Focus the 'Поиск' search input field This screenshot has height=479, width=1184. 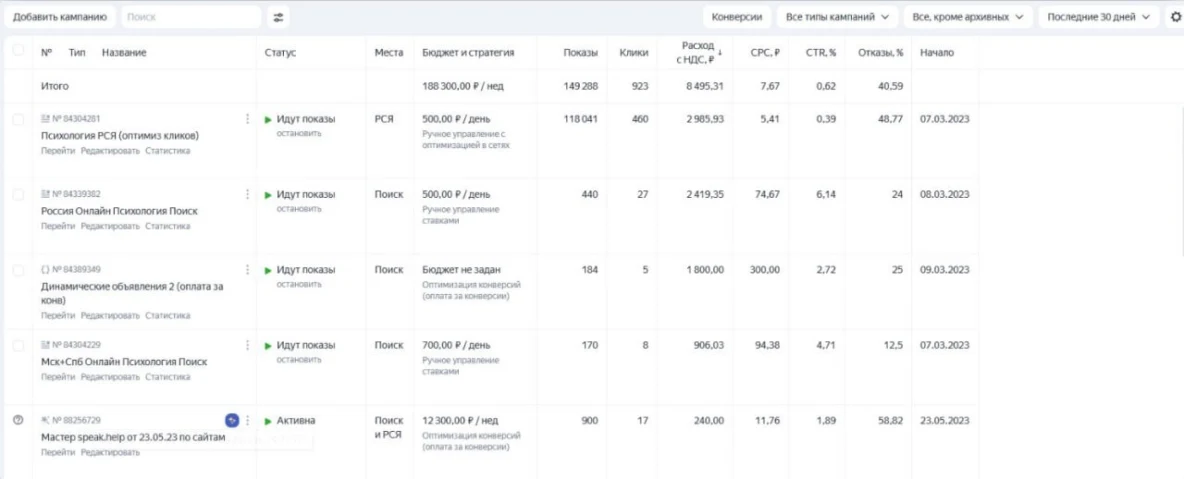[190, 17]
